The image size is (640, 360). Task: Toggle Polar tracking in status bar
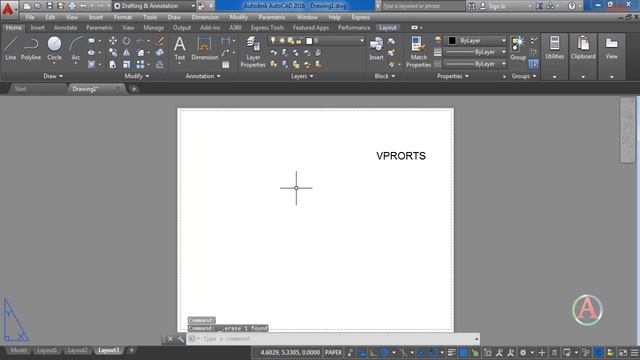[x=384, y=352]
